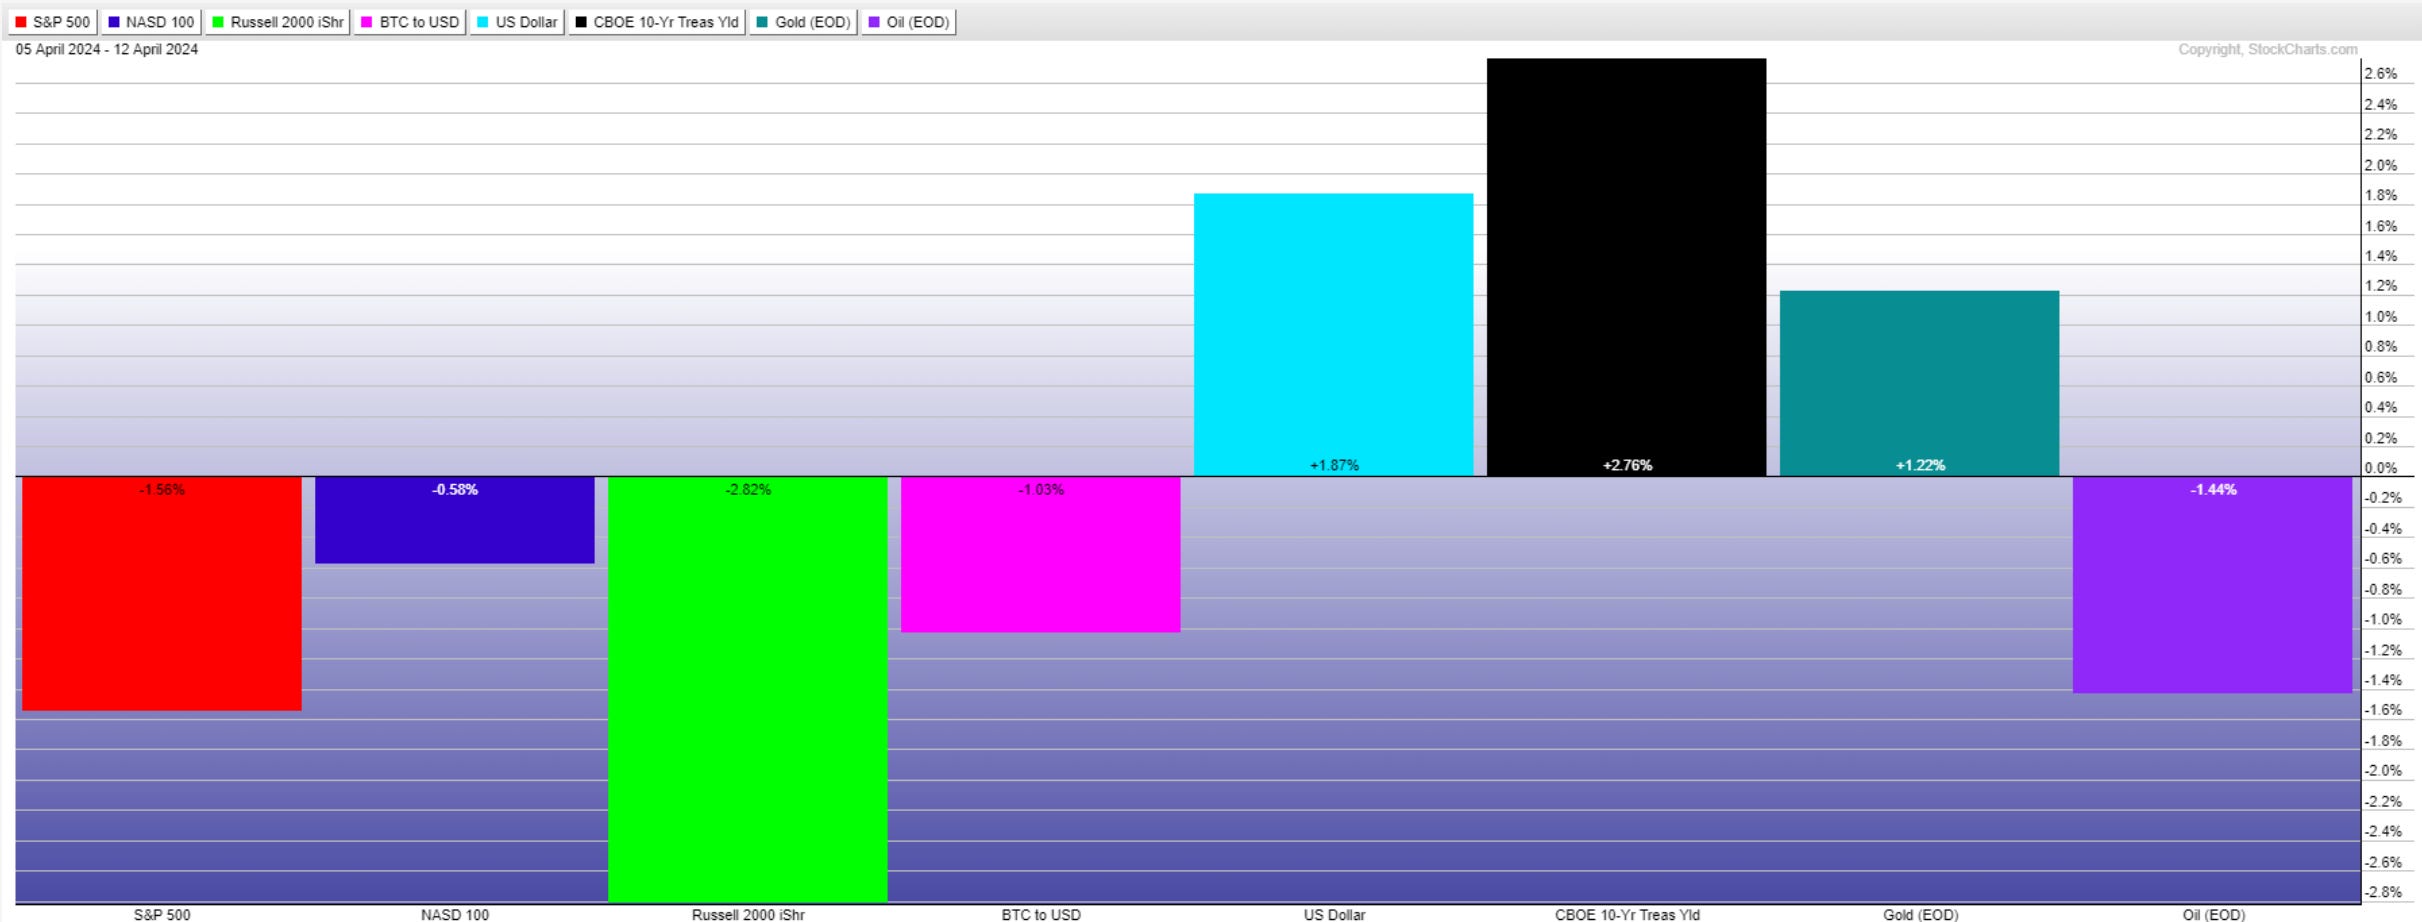Click the -2.82% value label

click(748, 490)
